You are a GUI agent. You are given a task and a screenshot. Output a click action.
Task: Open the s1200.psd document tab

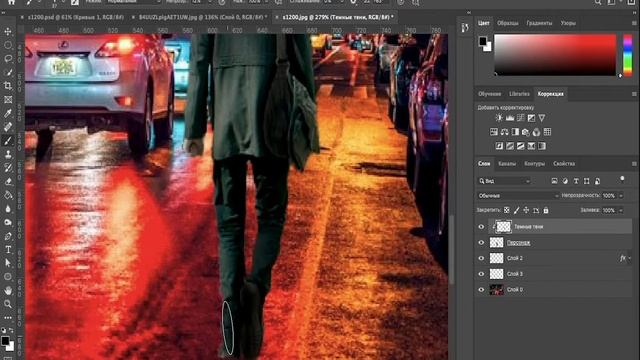point(76,17)
